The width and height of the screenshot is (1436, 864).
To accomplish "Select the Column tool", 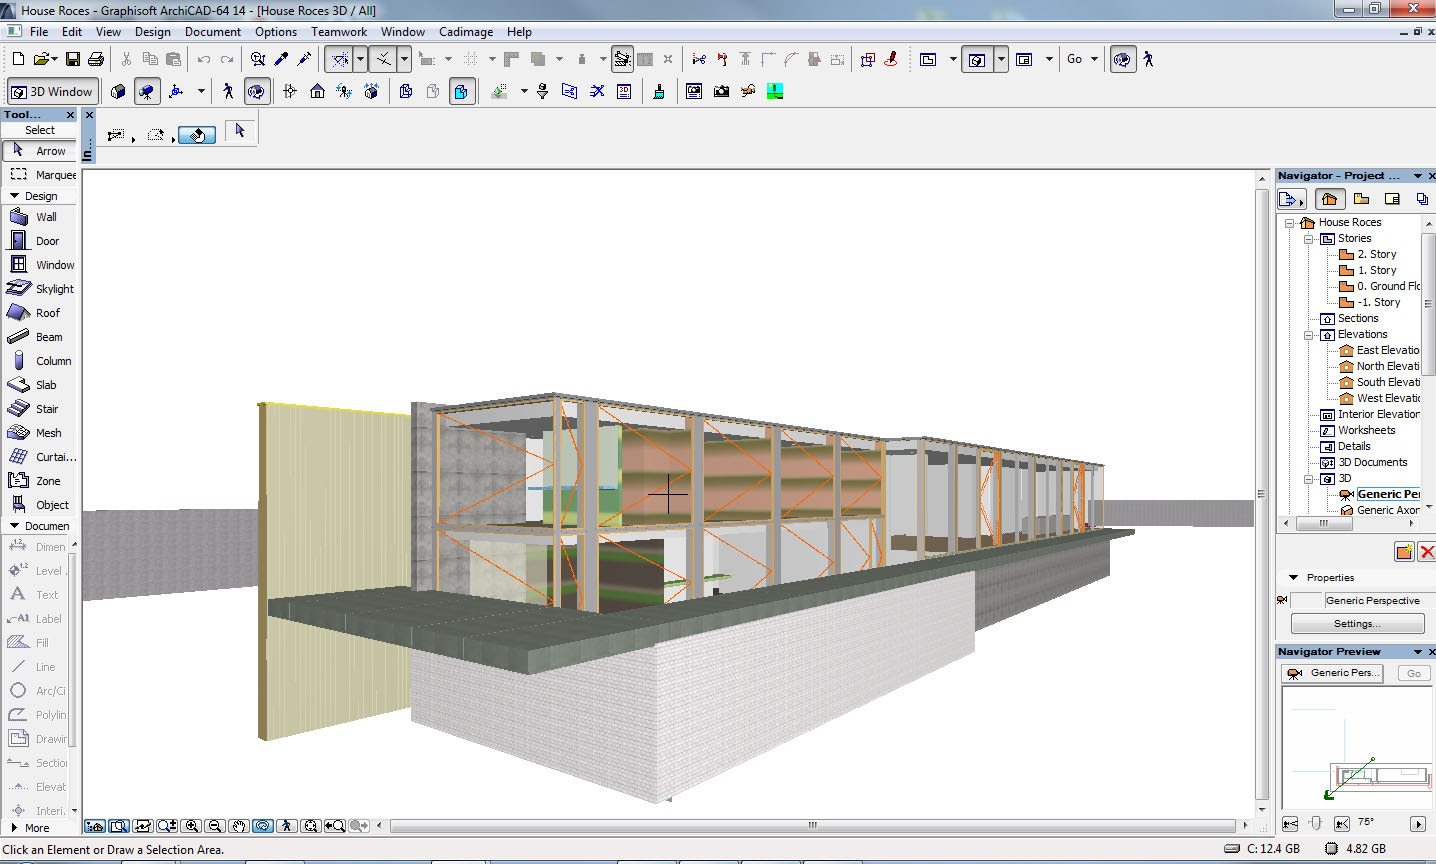I will (40, 361).
